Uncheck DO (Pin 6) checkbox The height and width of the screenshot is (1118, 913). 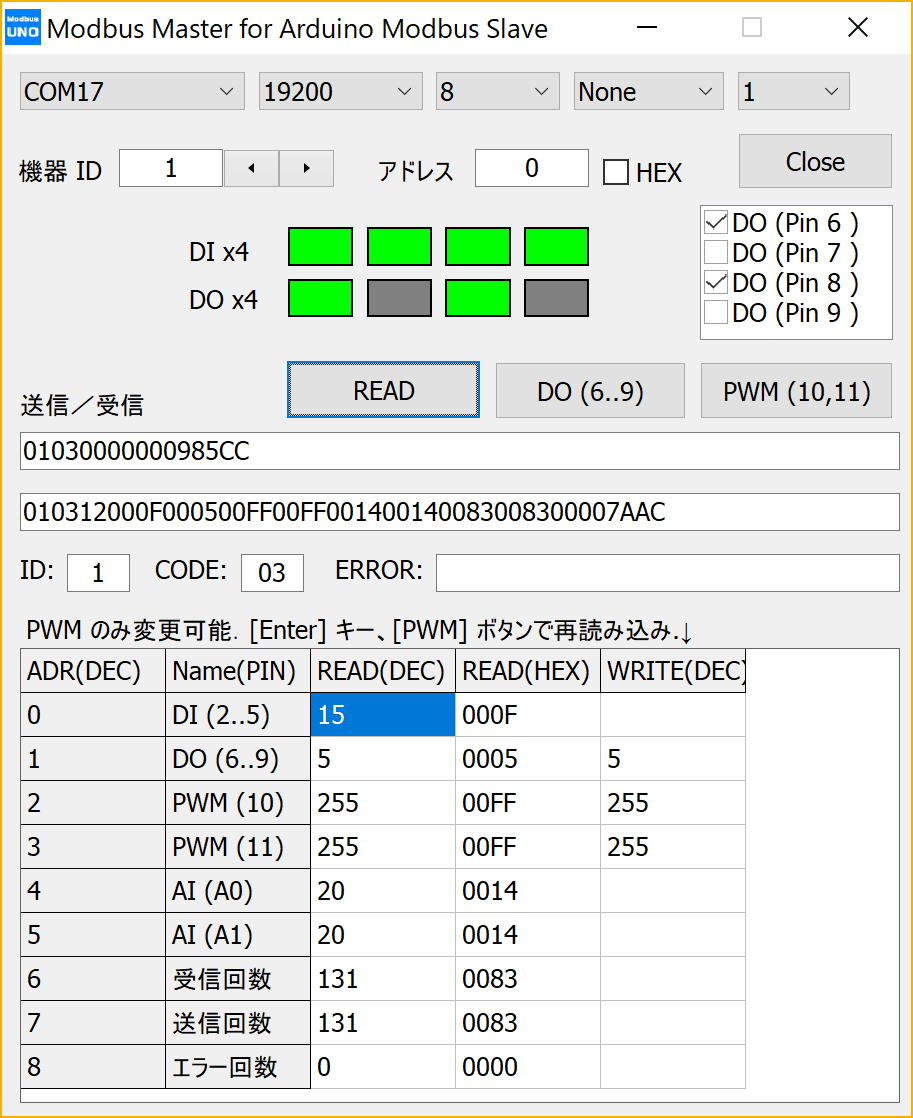click(x=715, y=222)
